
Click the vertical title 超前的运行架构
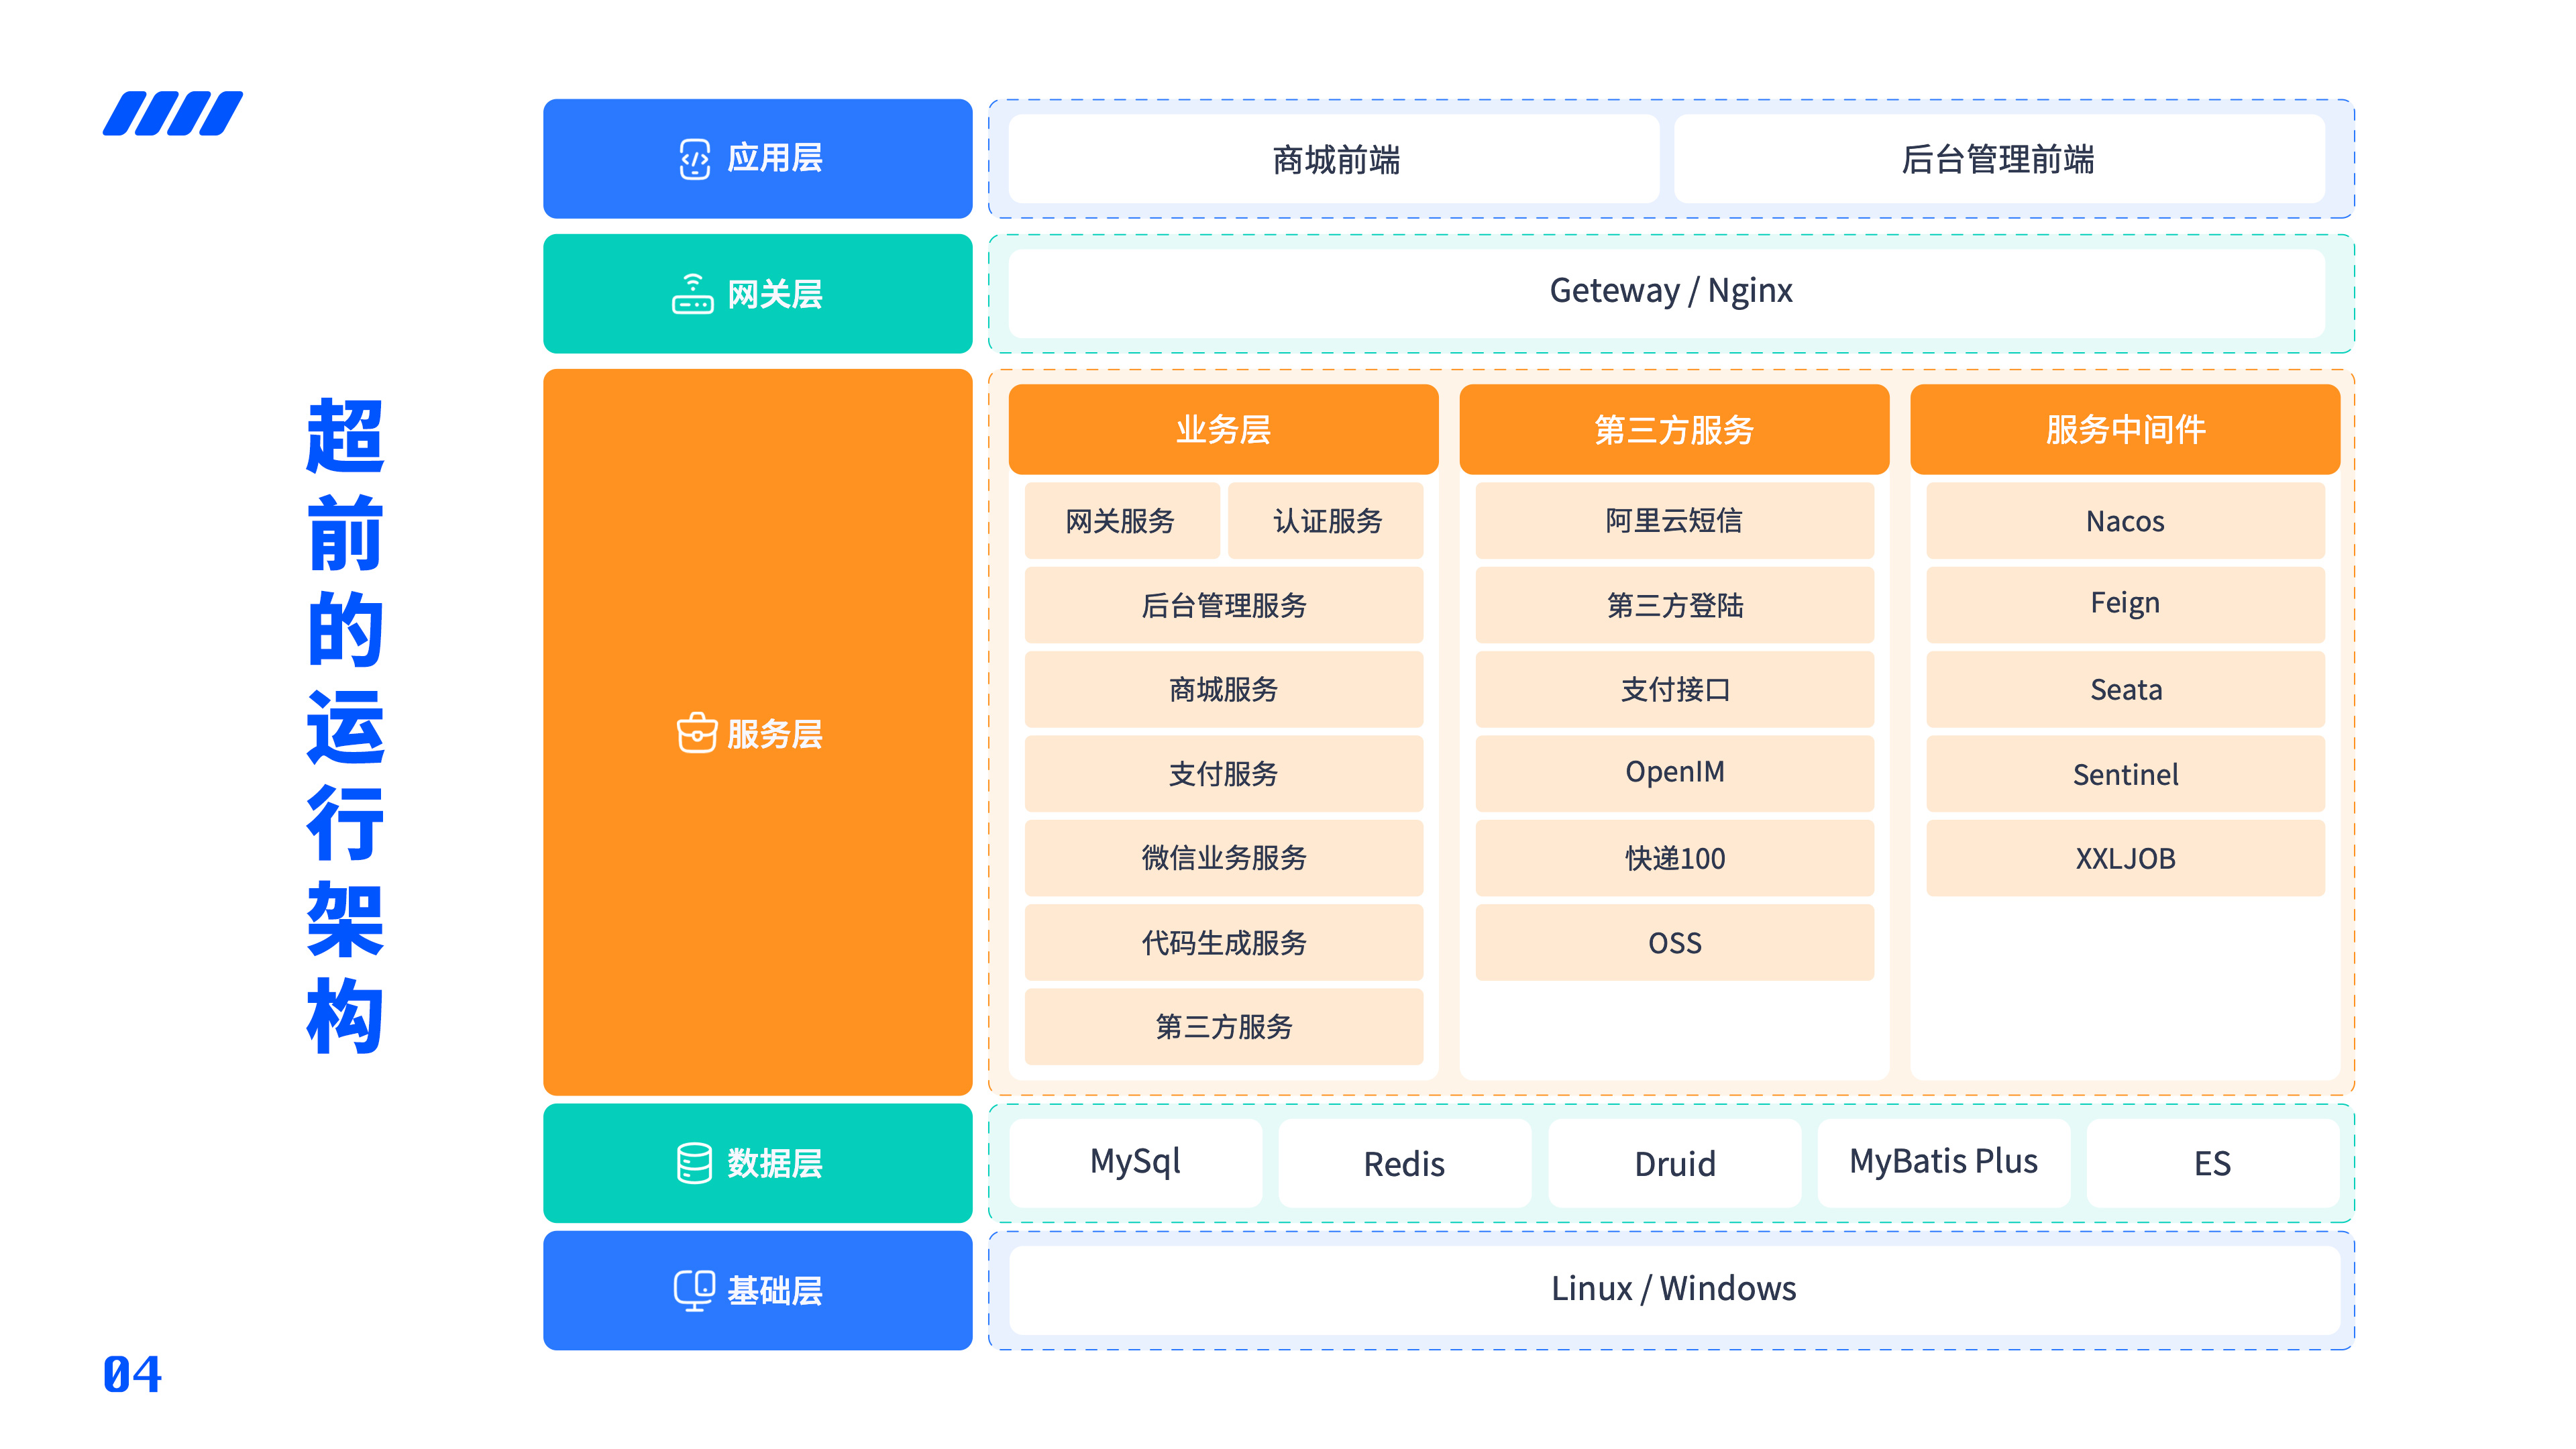[345, 726]
